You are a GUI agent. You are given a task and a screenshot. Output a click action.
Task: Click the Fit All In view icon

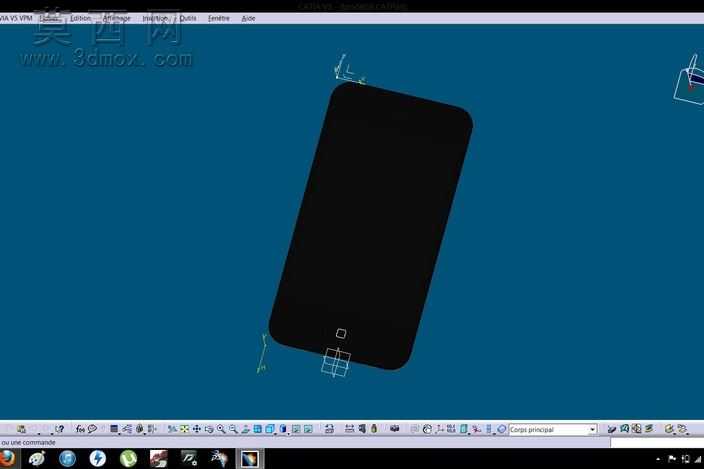185,429
